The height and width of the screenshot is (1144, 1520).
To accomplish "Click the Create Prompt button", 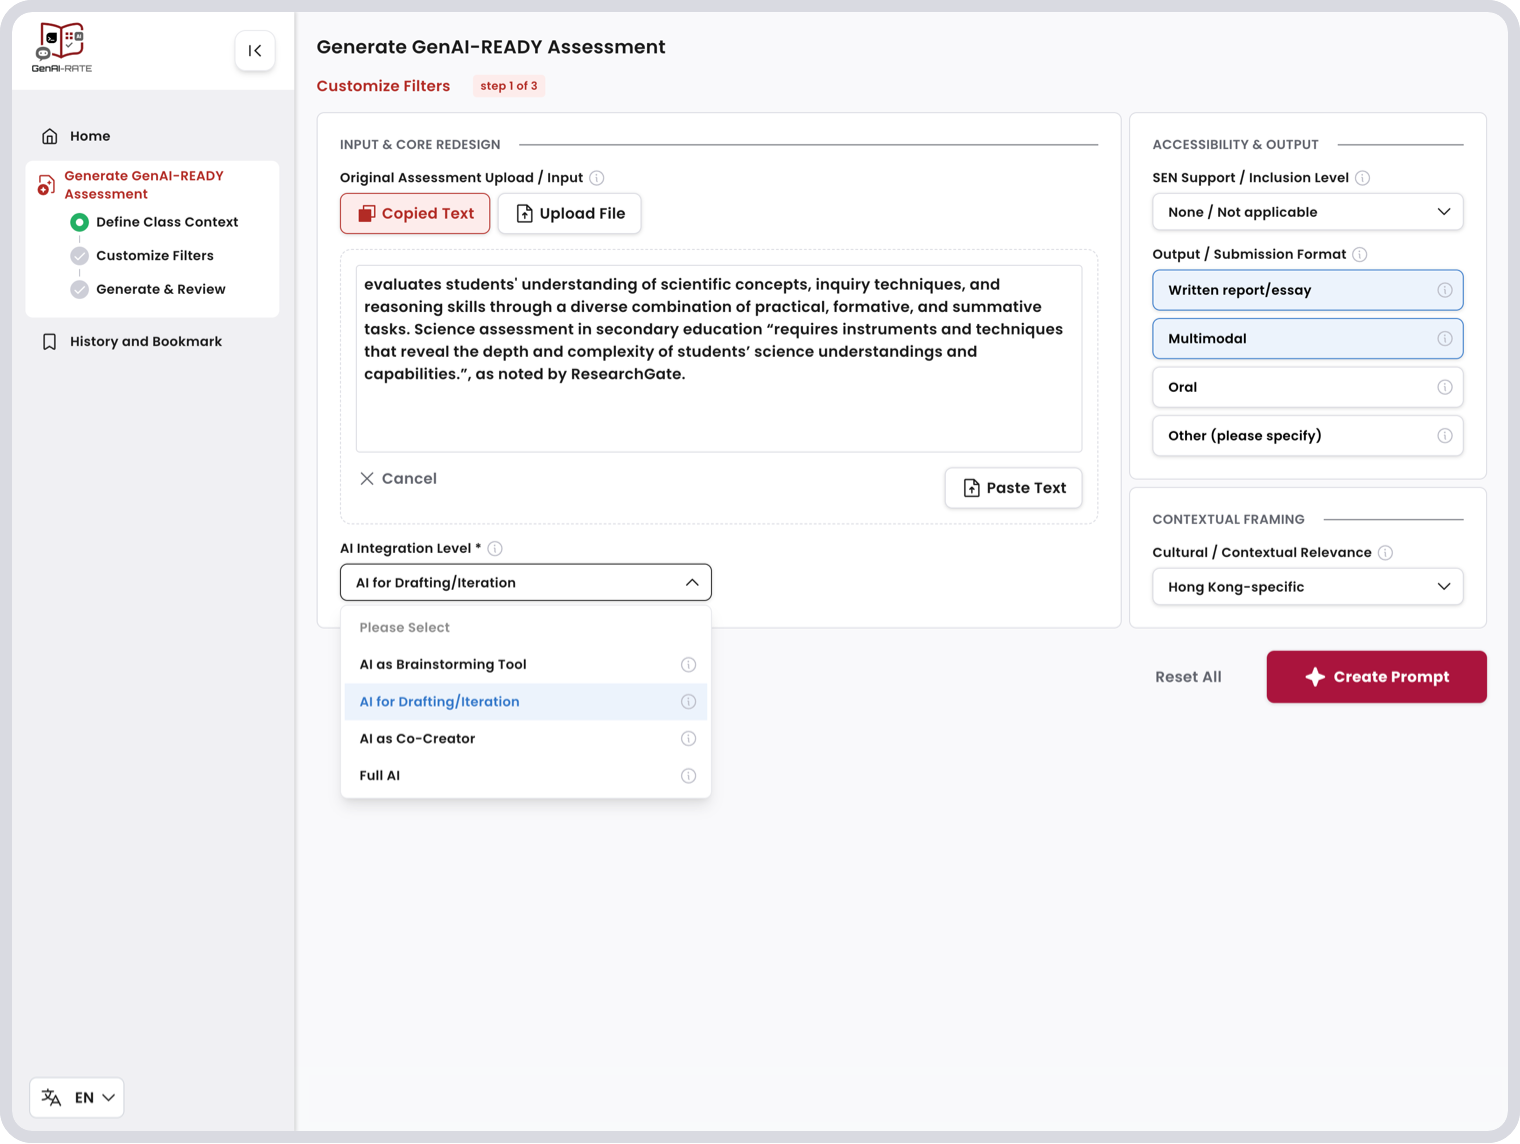I will (x=1376, y=677).
